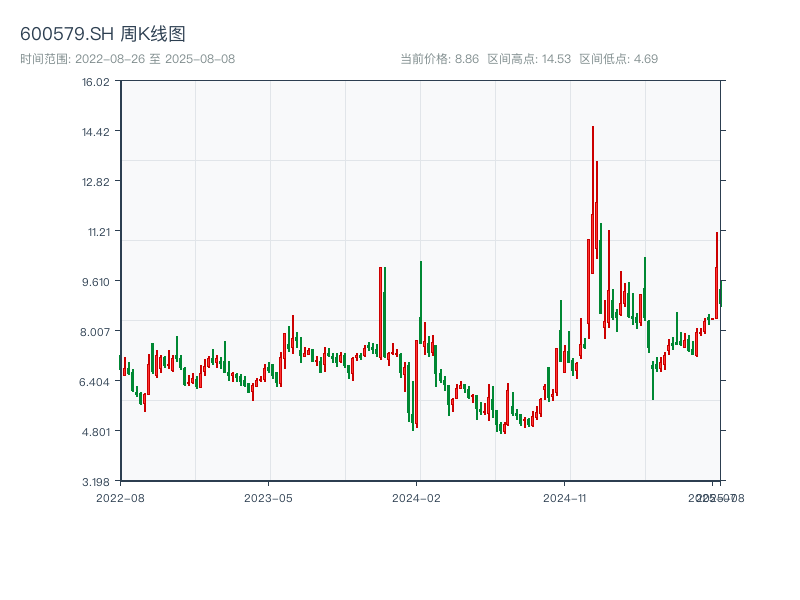800x600 pixels.
Task: Click the chart title 600579.SH 周K线图
Action: click(103, 34)
